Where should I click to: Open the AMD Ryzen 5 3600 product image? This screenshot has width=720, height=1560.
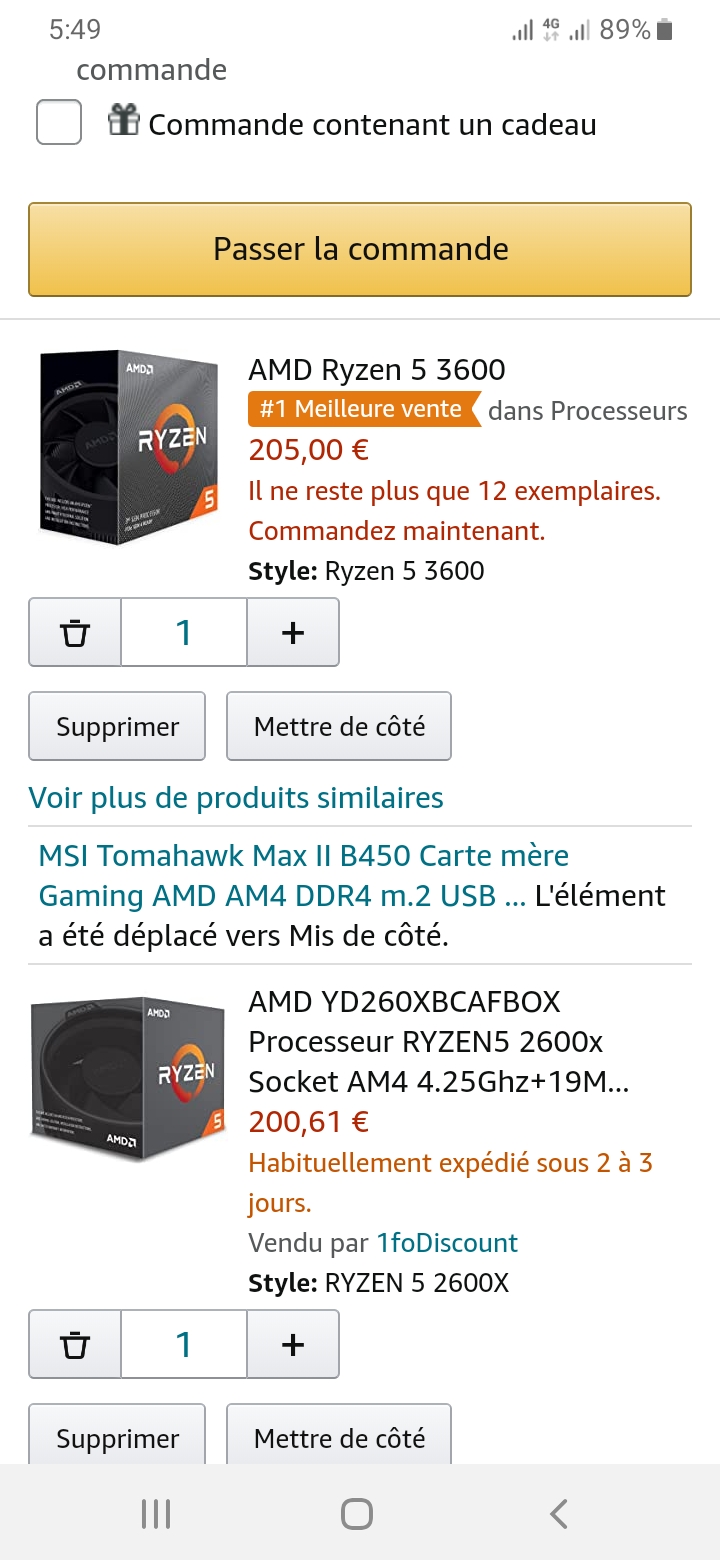[x=129, y=448]
